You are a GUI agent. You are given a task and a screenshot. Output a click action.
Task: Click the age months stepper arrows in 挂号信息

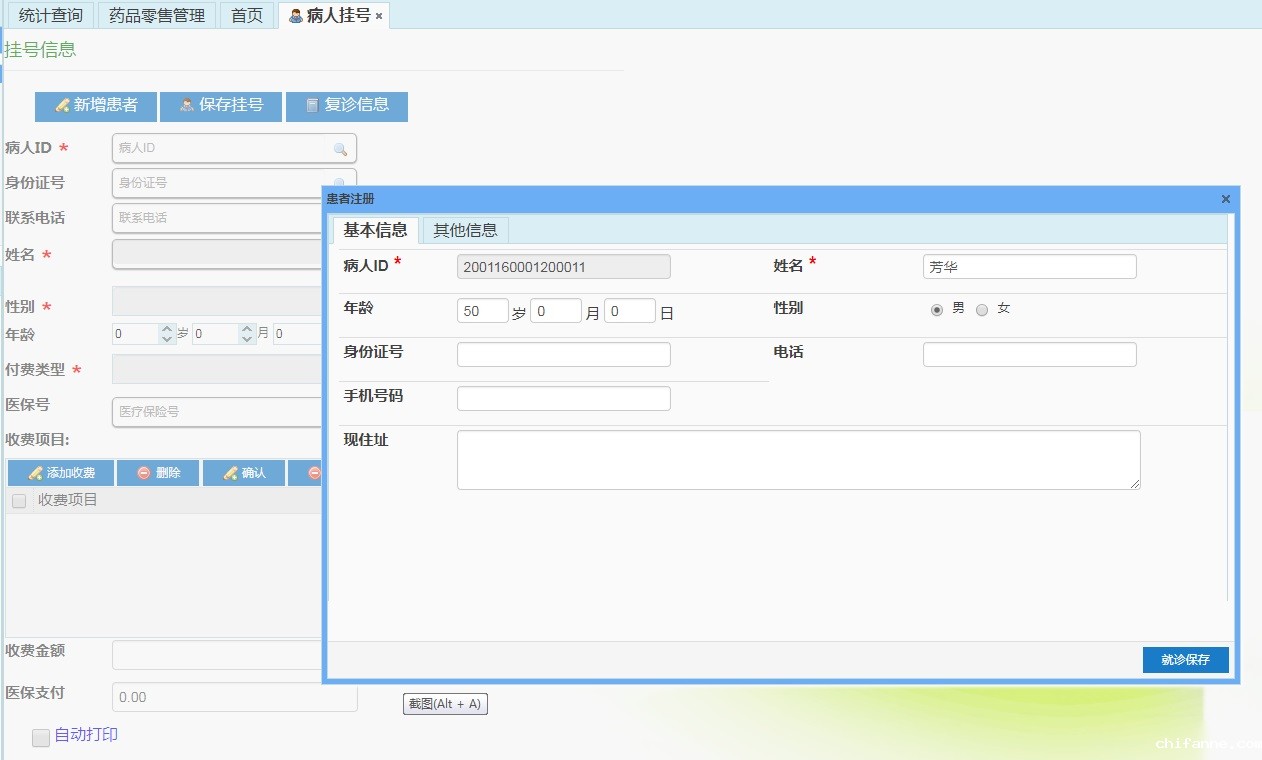coord(247,334)
